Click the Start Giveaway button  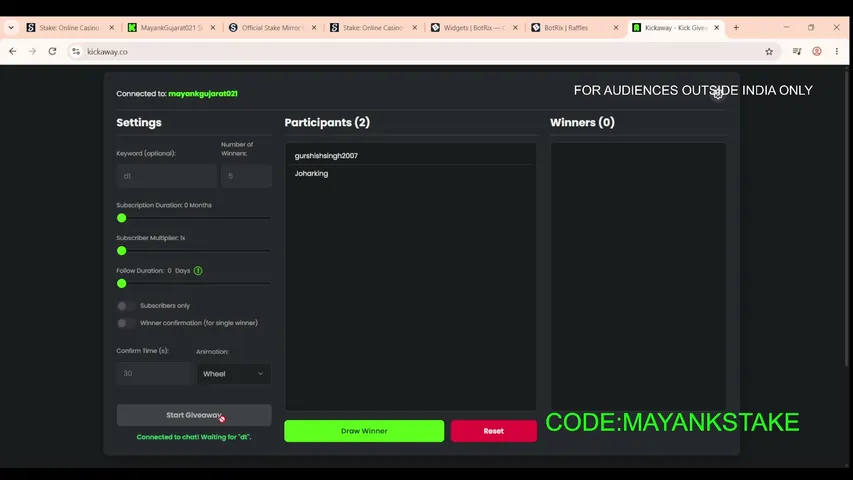194,415
